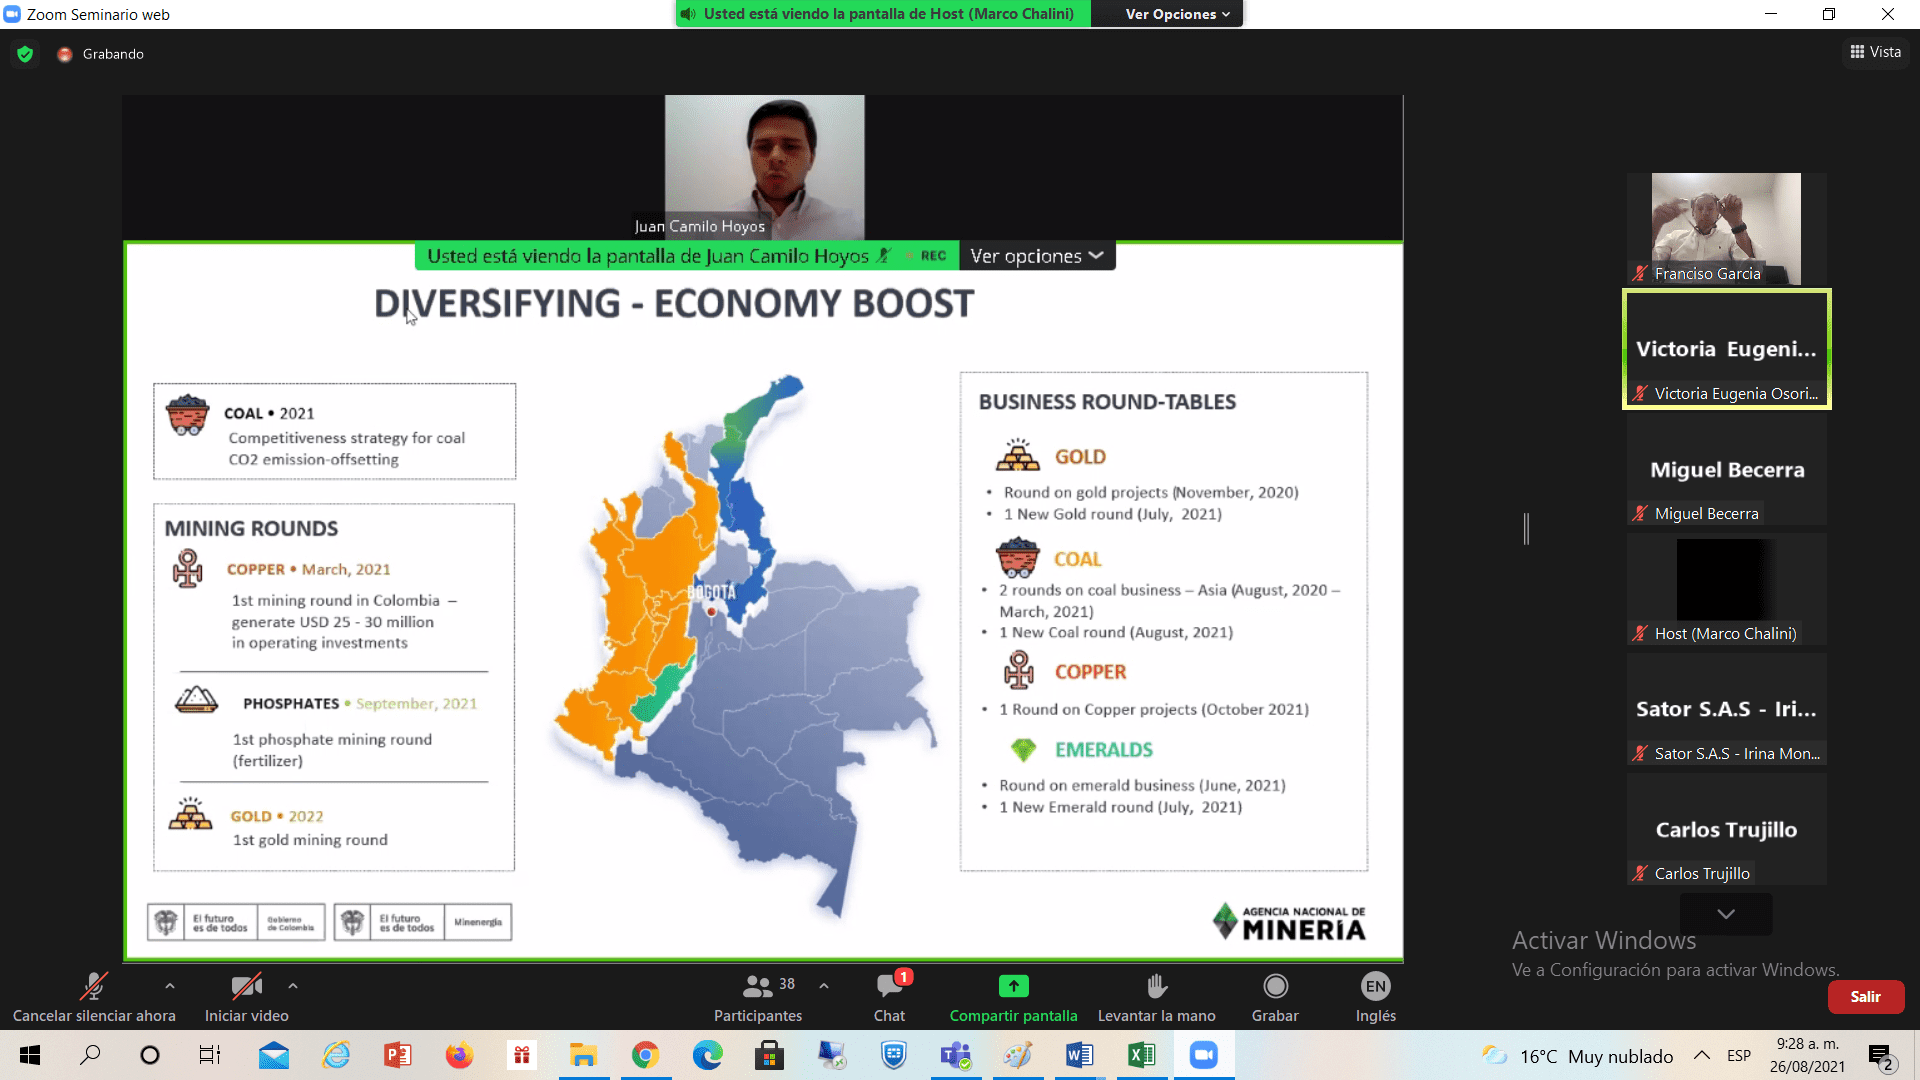Open PowerPoint from the taskbar
This screenshot has height=1080, width=1920.
pyautogui.click(x=398, y=1055)
